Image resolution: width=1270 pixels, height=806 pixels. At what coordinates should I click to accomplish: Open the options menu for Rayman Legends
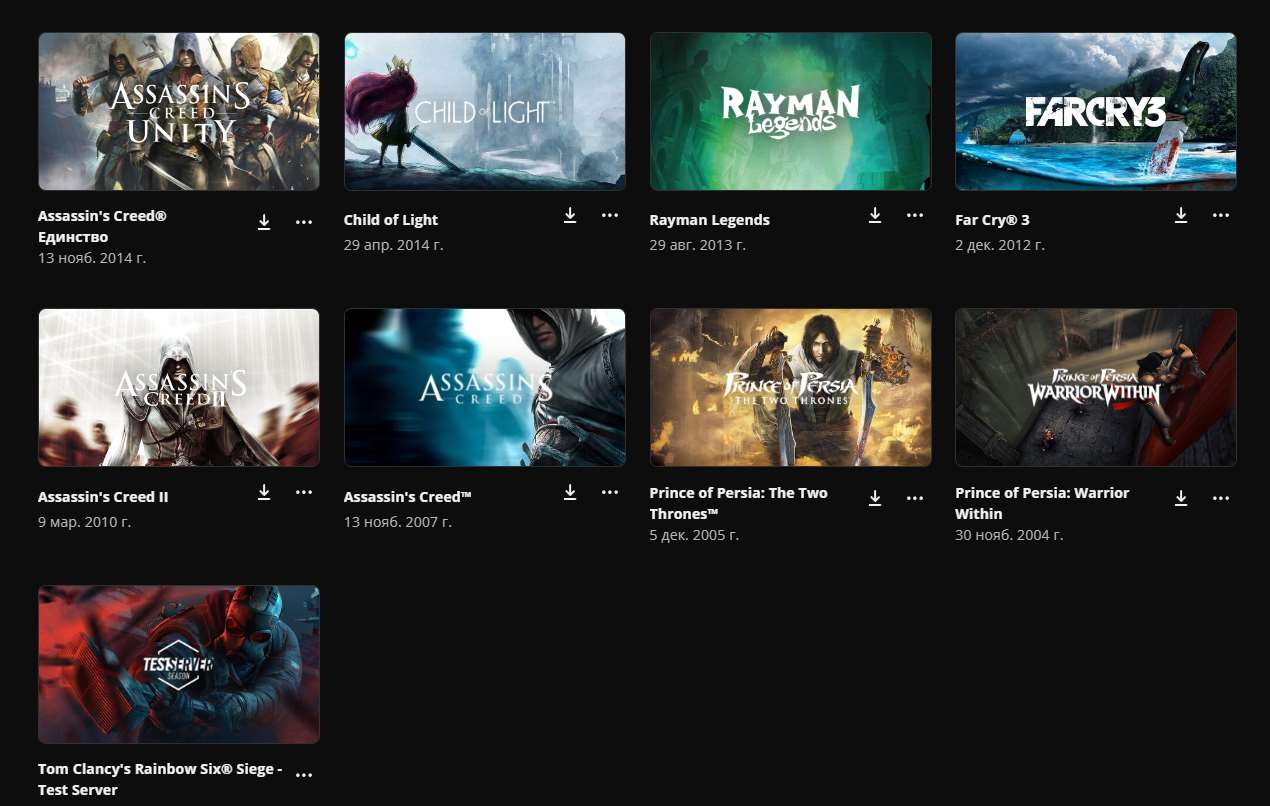915,215
